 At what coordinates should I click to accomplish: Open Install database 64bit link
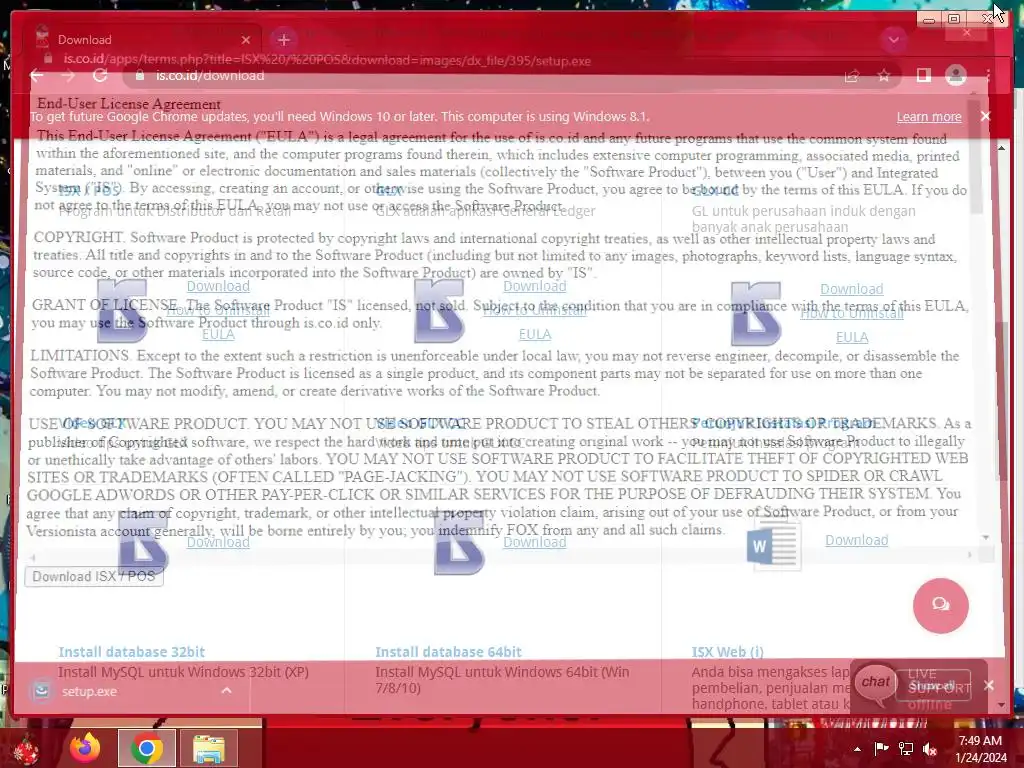point(448,652)
